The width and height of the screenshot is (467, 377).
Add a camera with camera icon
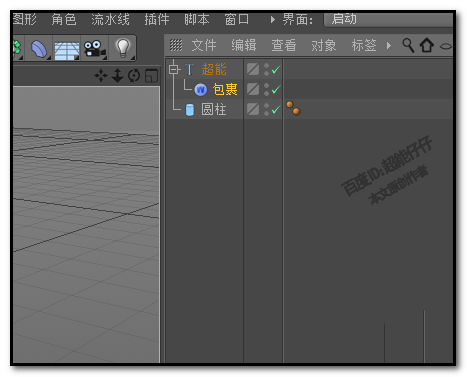(x=95, y=49)
